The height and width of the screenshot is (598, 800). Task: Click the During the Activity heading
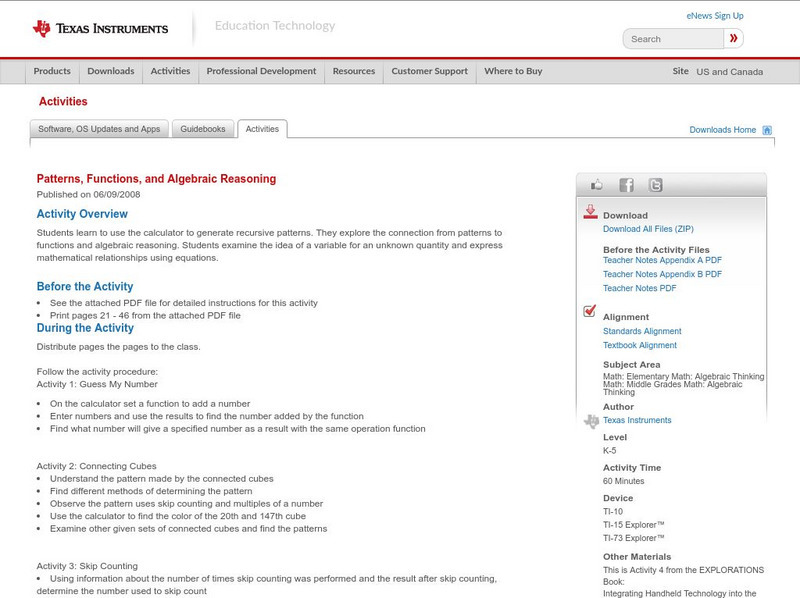point(85,328)
